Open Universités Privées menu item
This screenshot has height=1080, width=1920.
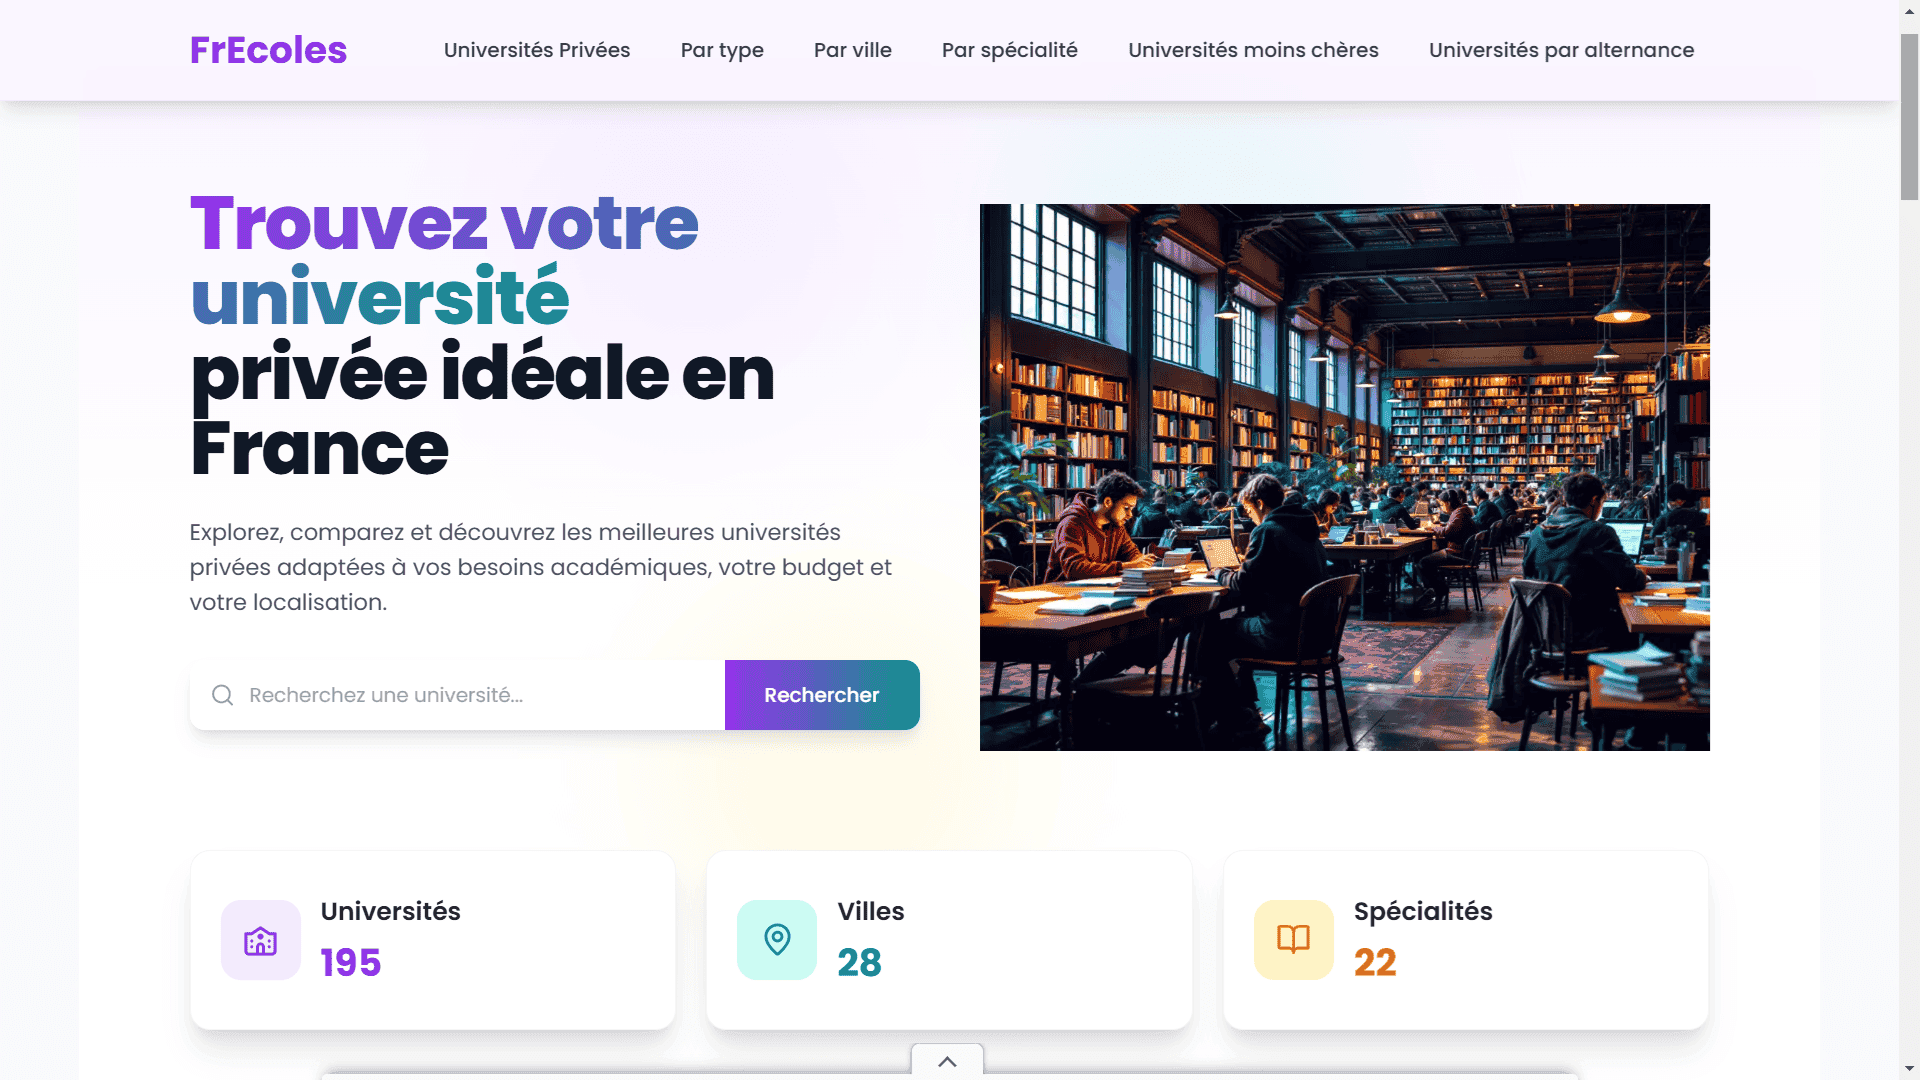pos(537,50)
